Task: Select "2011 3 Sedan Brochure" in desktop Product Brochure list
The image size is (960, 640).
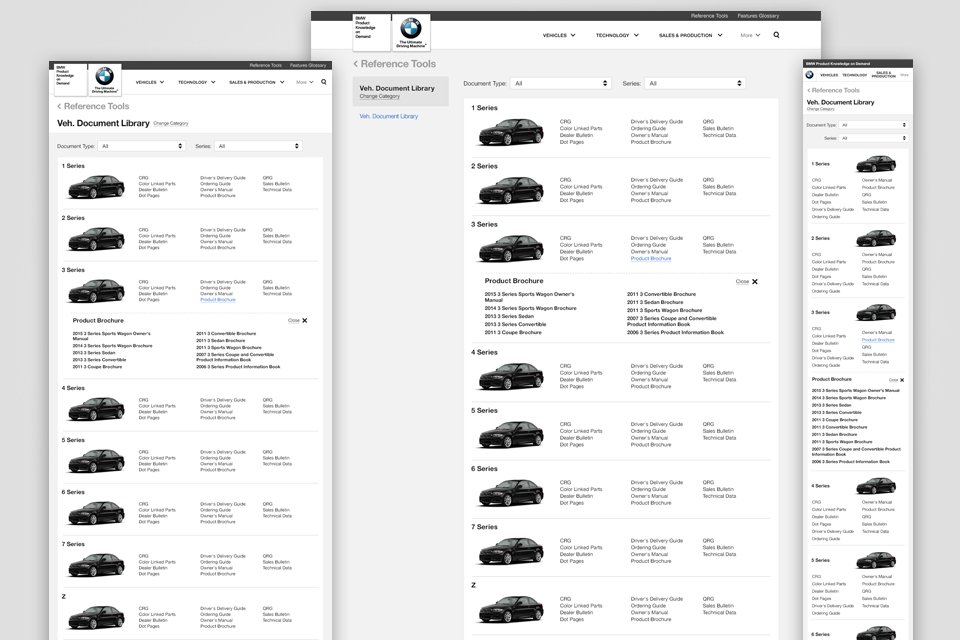Action: 655,303
